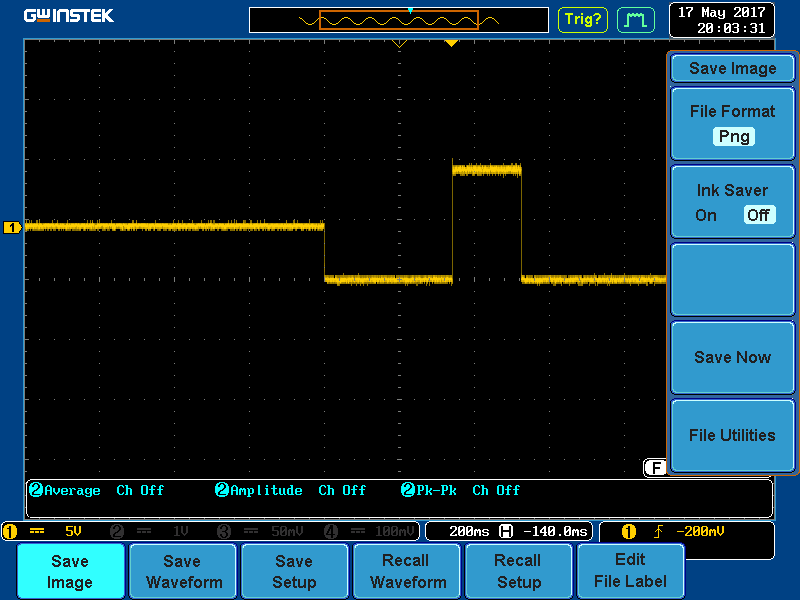Screen dimensions: 800x600
Task: Click the cyan marker on the memory bar
Action: 410,10
